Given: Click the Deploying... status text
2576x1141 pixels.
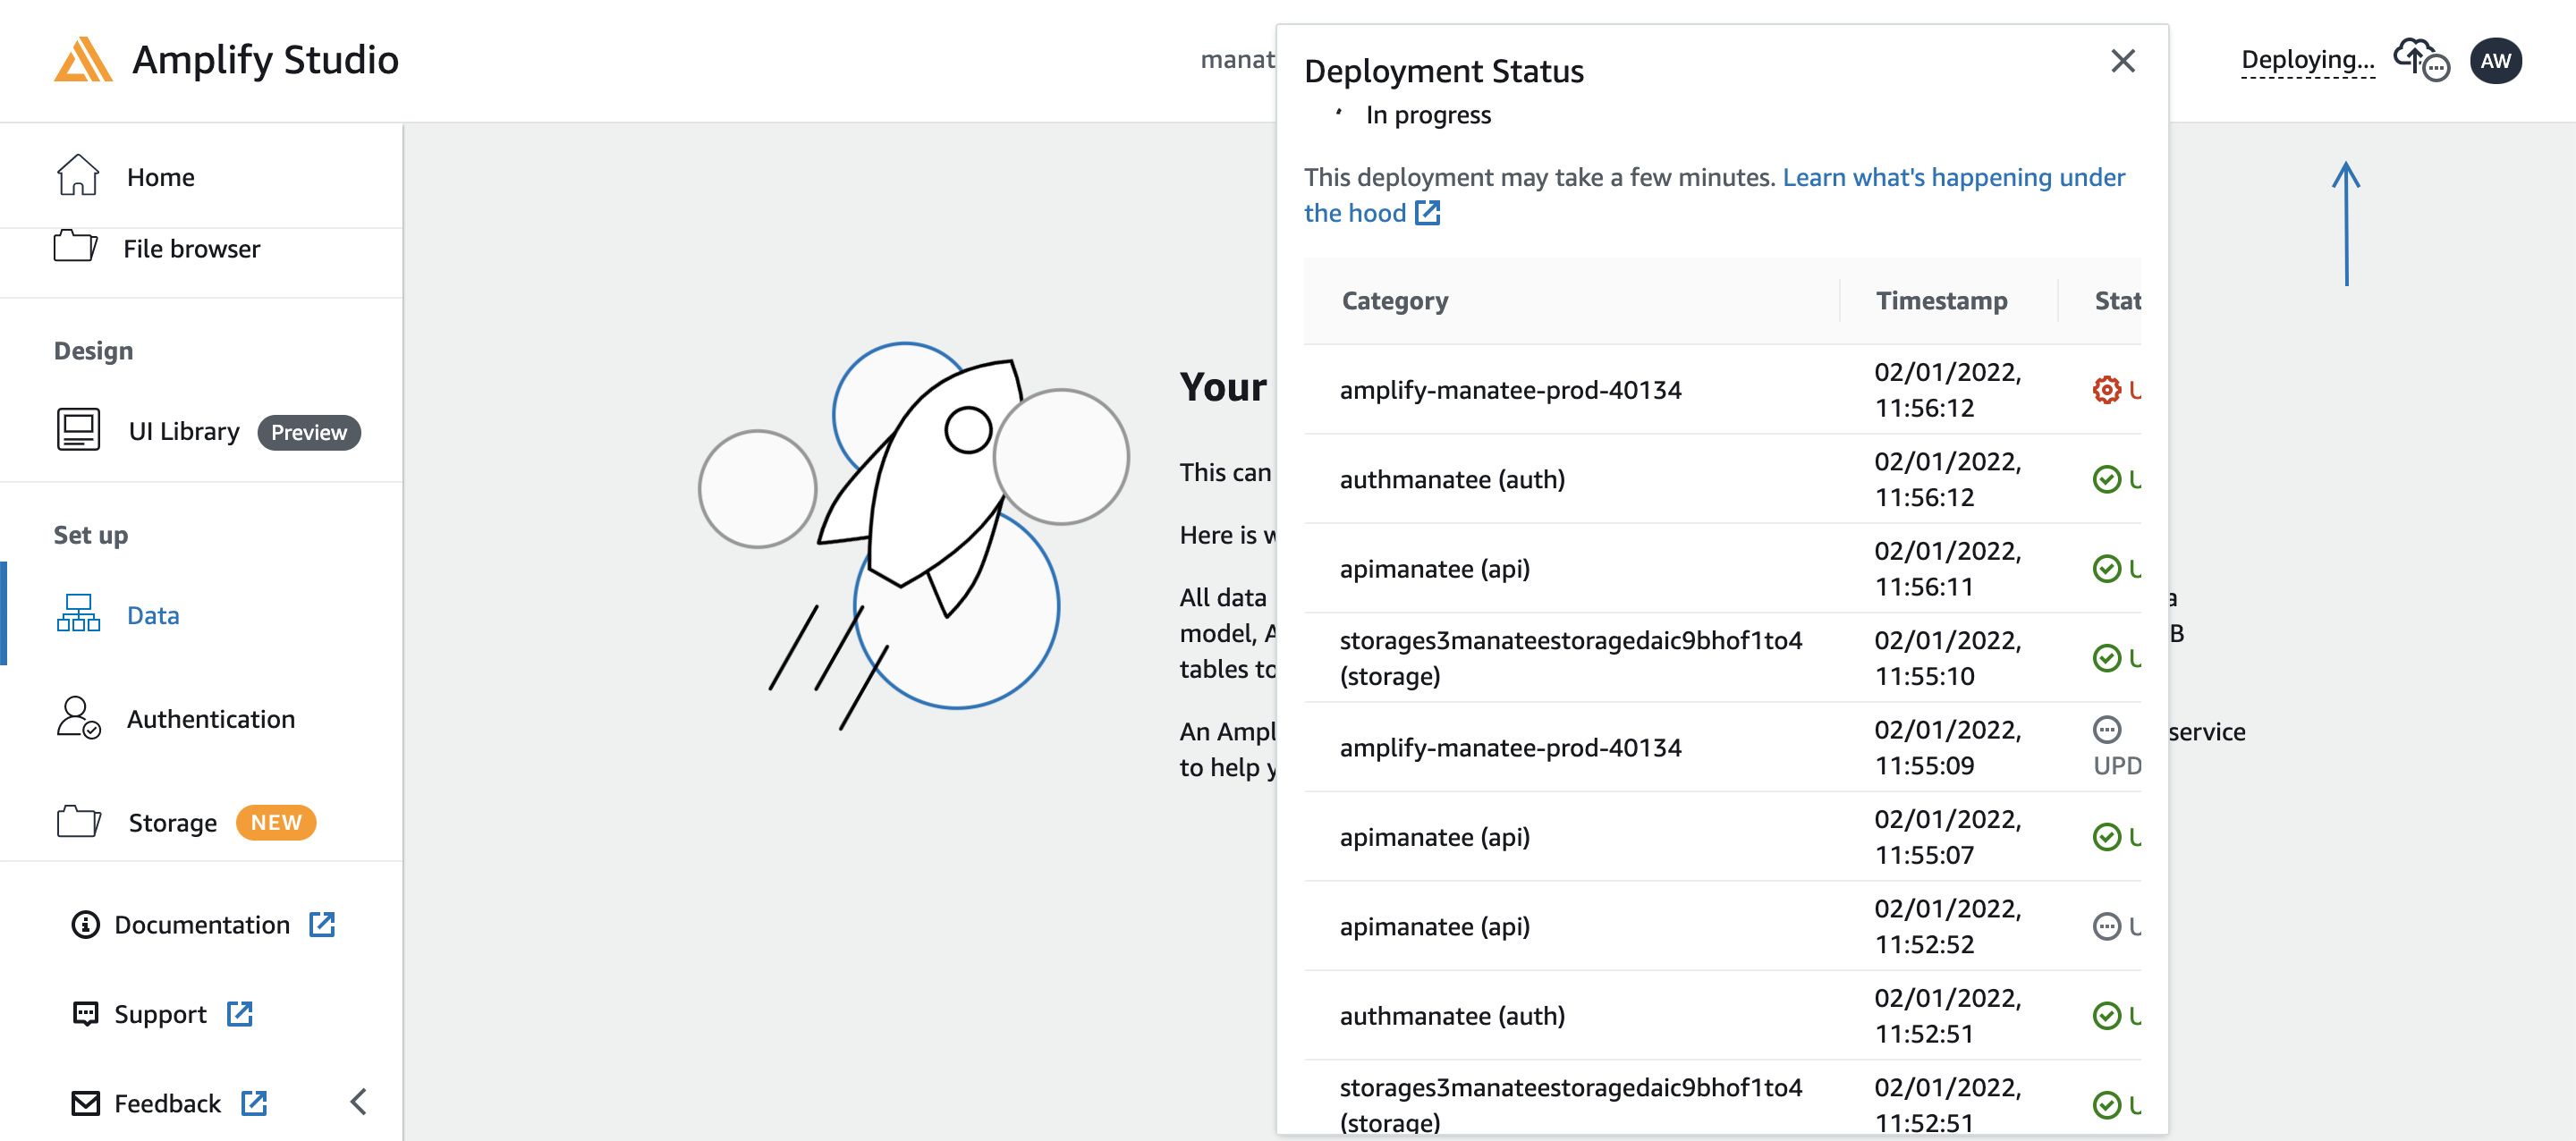Looking at the screenshot, I should [x=2307, y=60].
